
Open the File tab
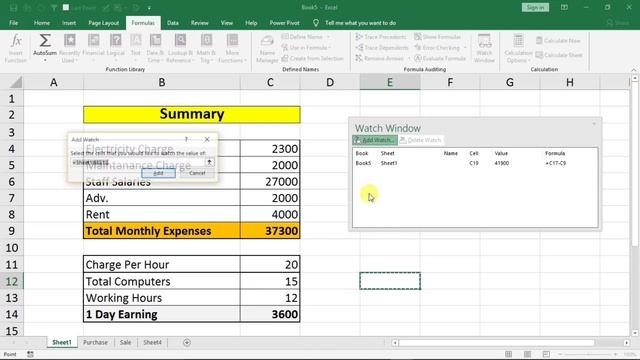[13, 23]
